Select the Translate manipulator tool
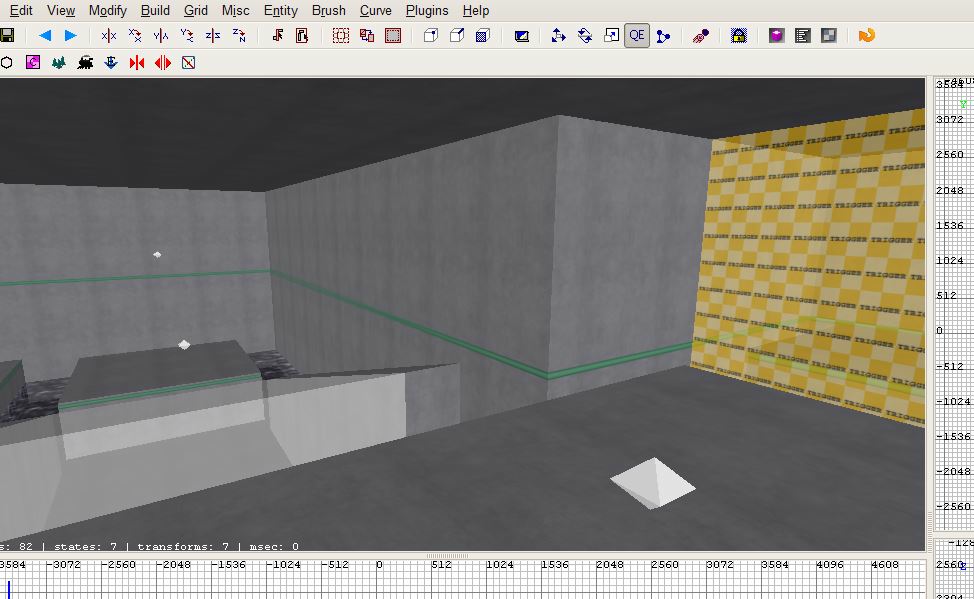Image resolution: width=974 pixels, height=599 pixels. click(558, 36)
